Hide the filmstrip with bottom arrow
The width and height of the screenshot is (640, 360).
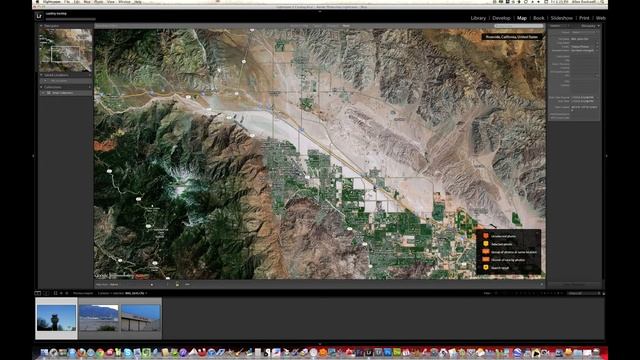coord(320,344)
